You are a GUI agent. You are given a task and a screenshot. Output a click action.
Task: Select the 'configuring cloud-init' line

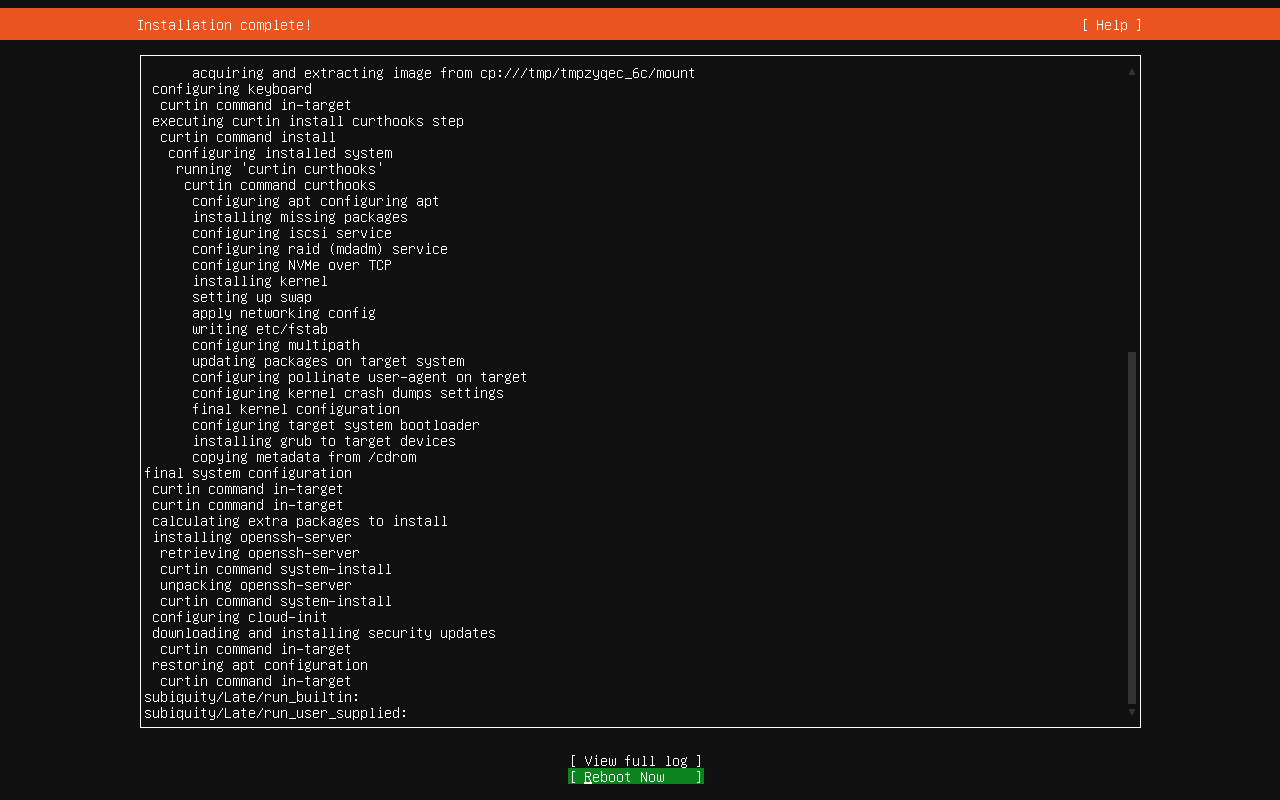coord(240,617)
